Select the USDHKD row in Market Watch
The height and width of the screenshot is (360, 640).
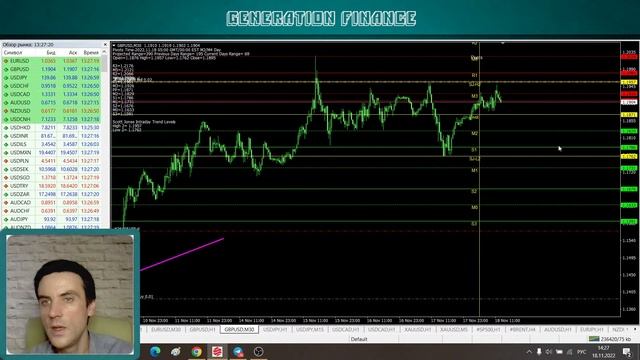pos(51,128)
